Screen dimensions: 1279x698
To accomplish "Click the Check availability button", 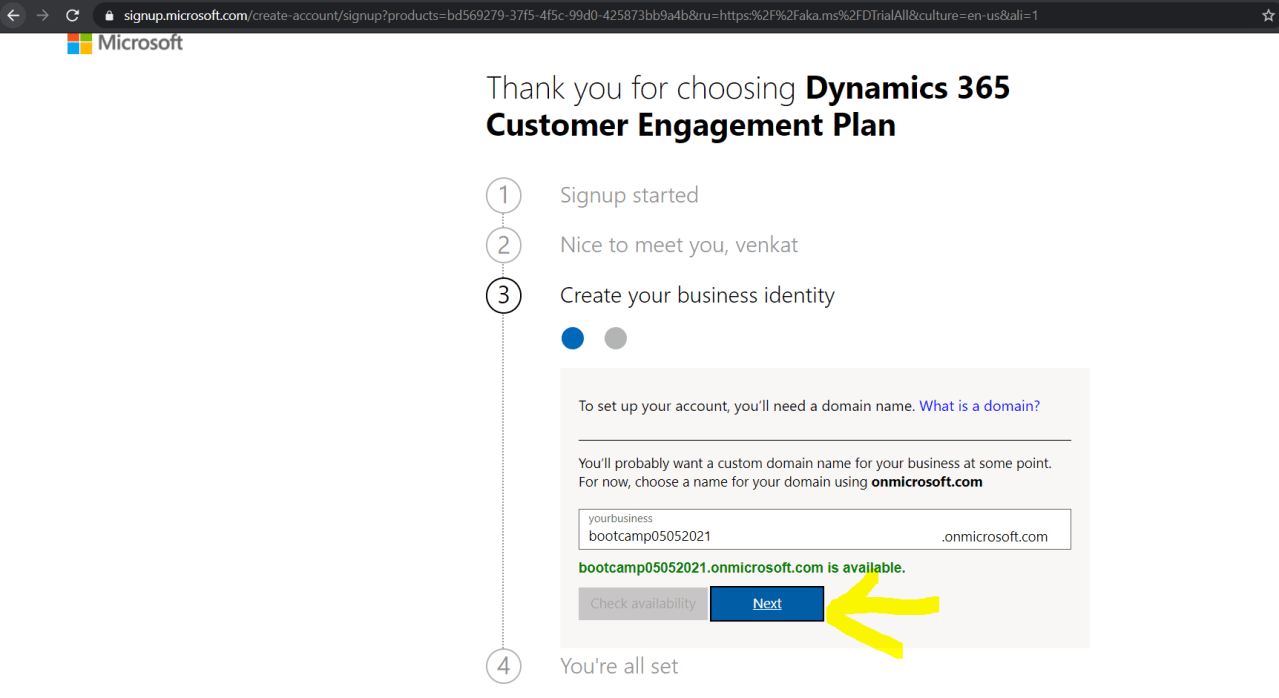I will point(642,604).
